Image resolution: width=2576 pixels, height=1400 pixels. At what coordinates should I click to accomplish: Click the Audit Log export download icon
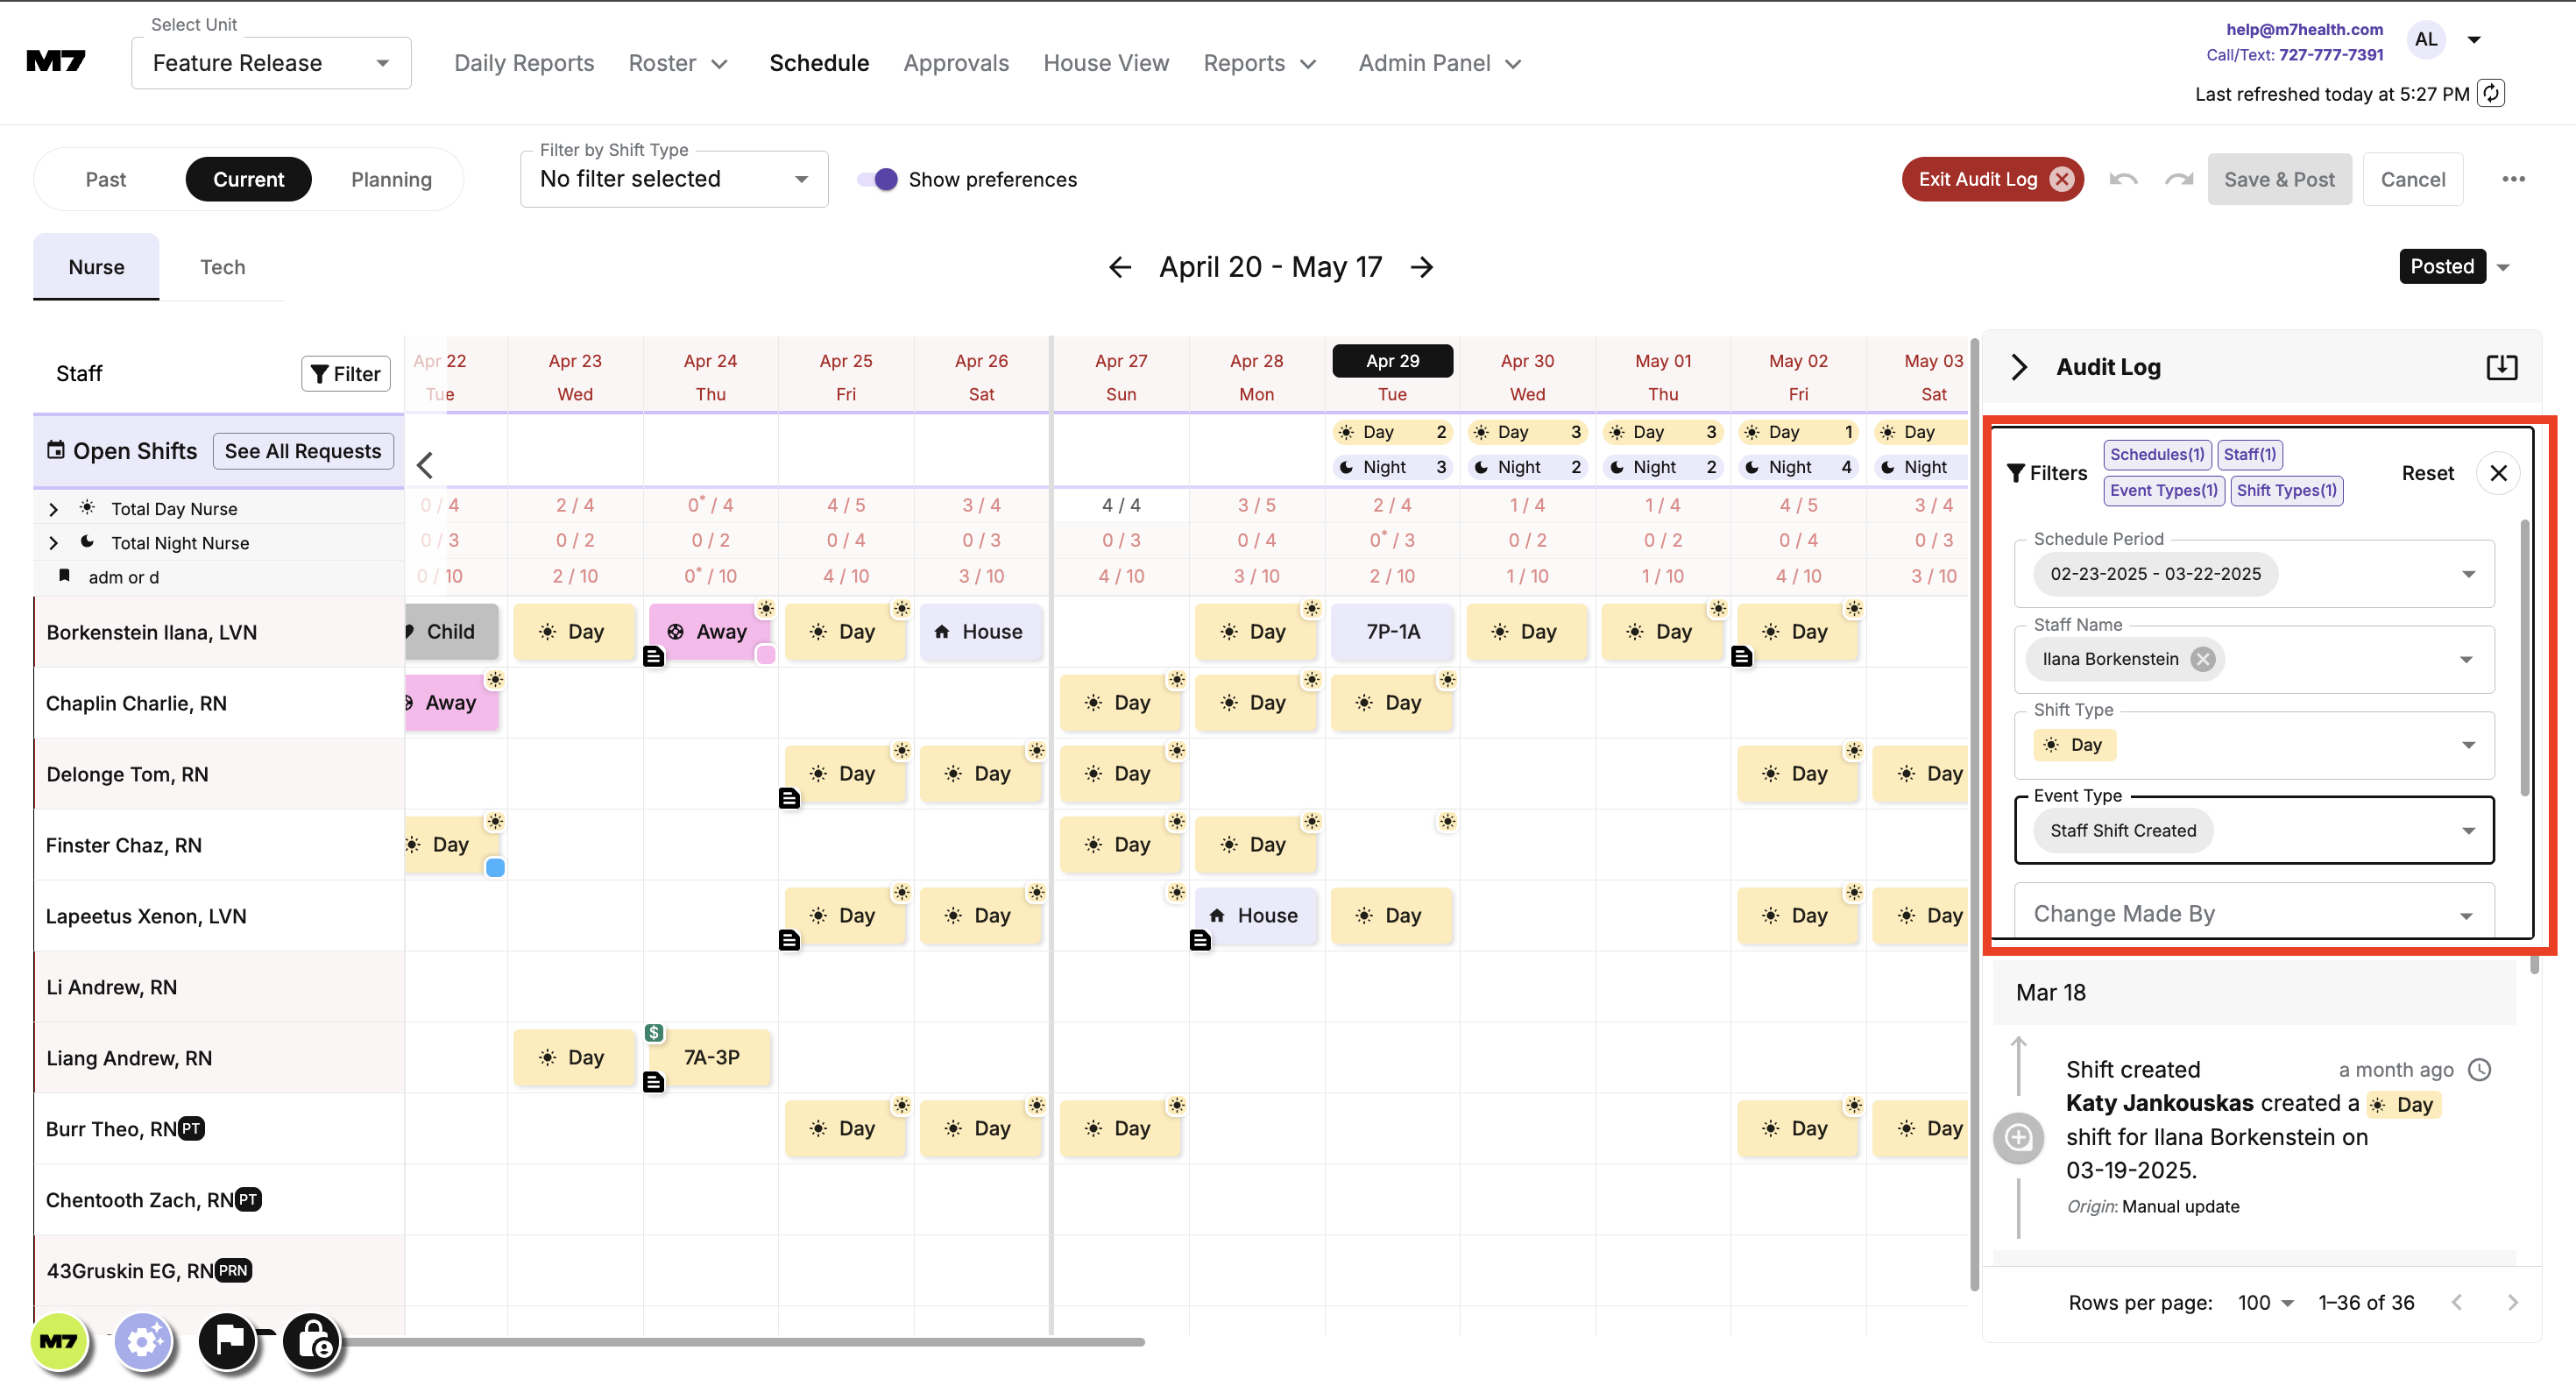click(x=2501, y=367)
